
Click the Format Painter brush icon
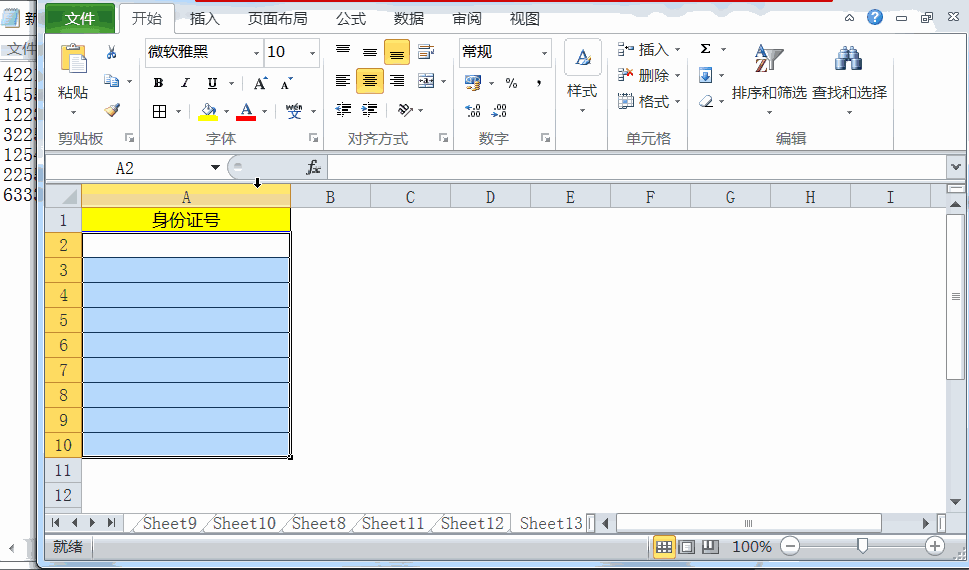(x=112, y=110)
